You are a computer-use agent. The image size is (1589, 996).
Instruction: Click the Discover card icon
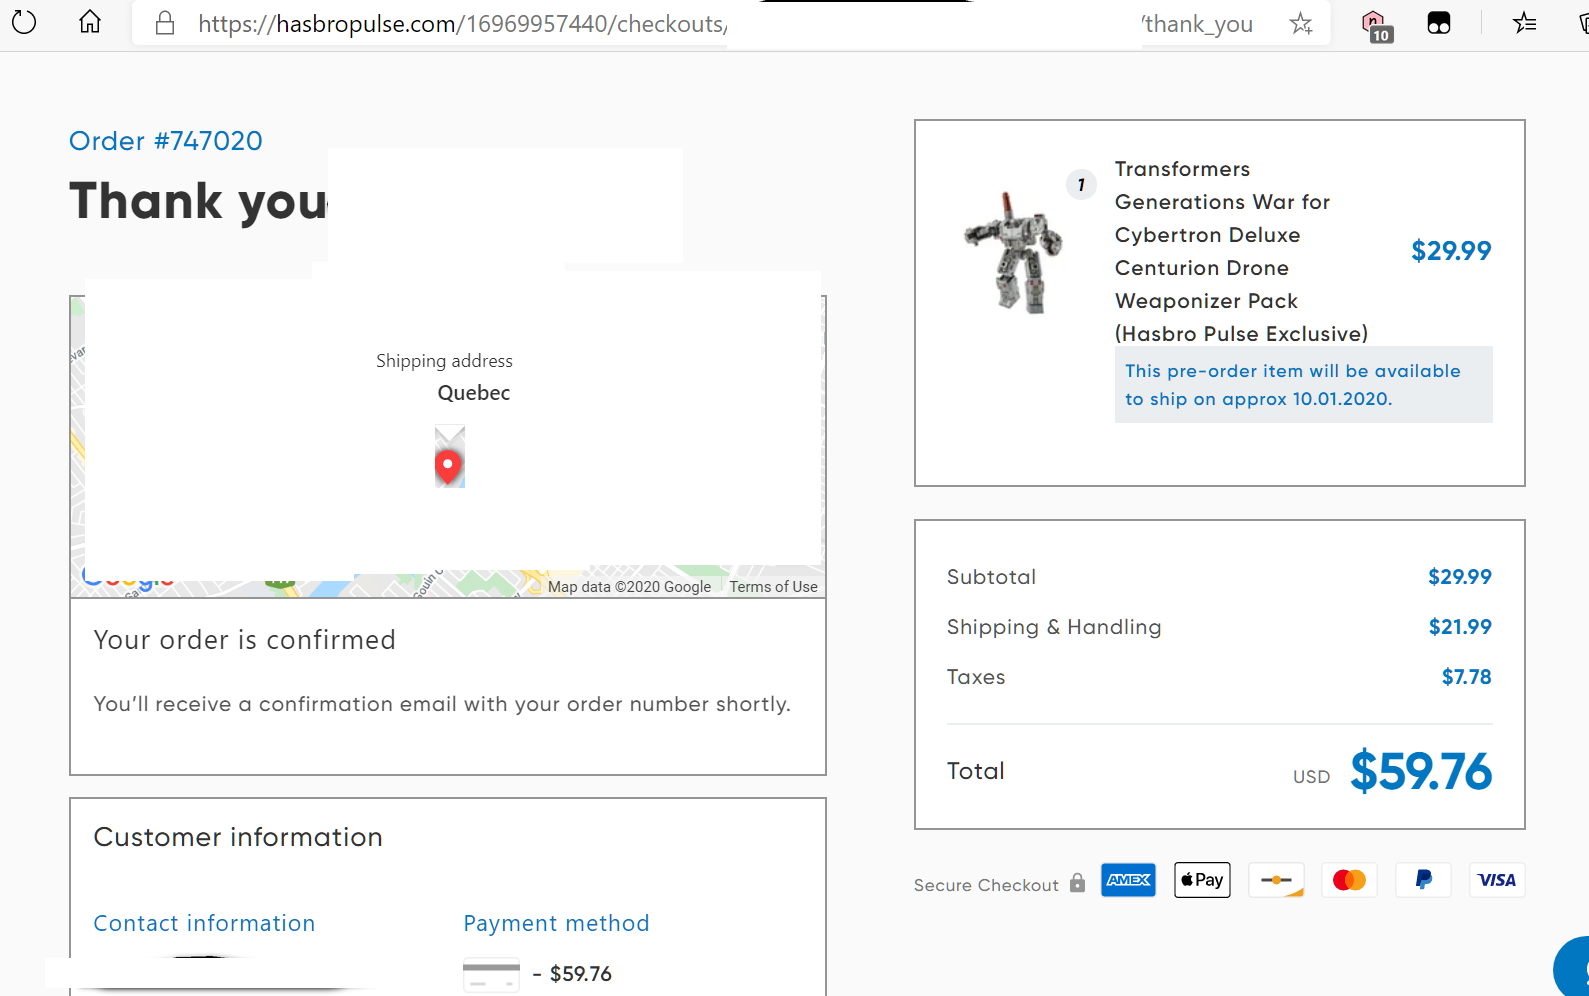pyautogui.click(x=1276, y=880)
